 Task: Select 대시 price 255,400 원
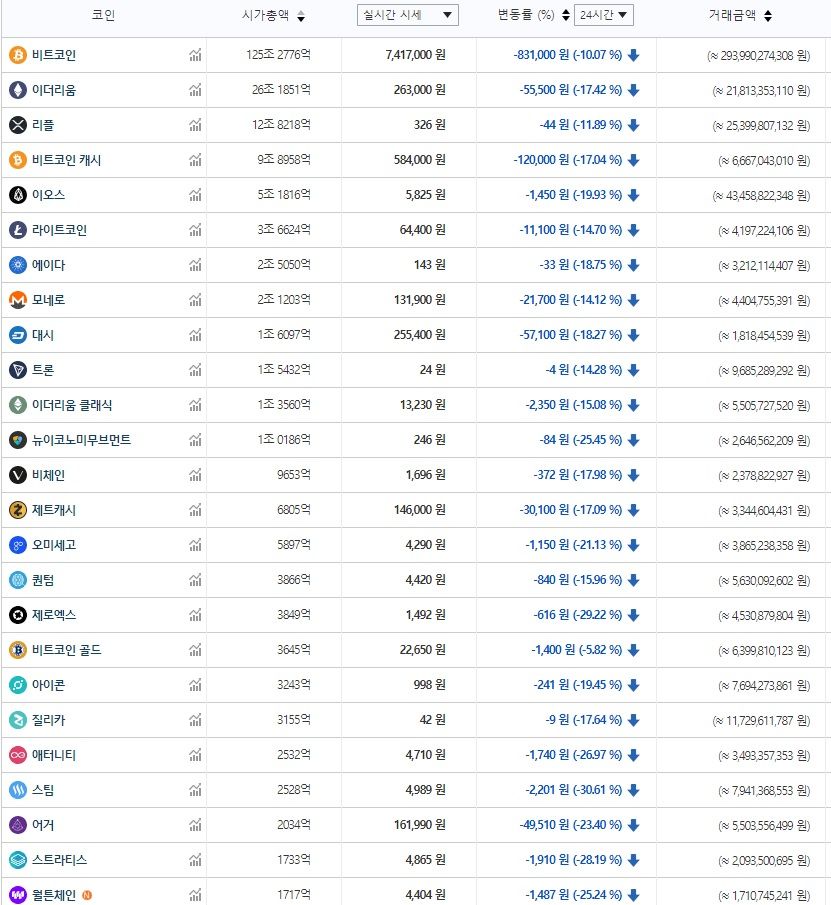tap(420, 335)
